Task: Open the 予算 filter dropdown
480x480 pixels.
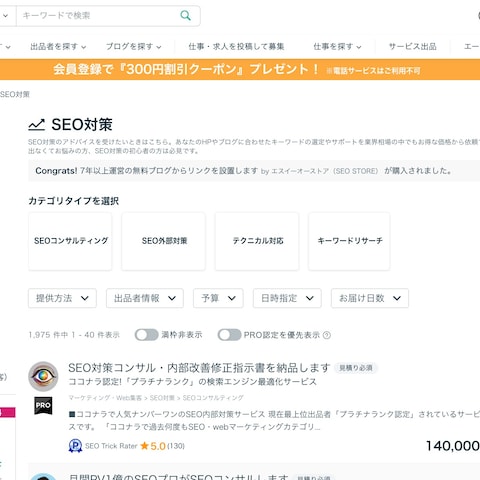Action: [218, 298]
